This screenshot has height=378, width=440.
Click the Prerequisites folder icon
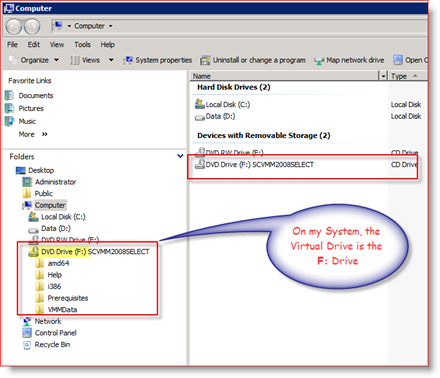click(40, 298)
